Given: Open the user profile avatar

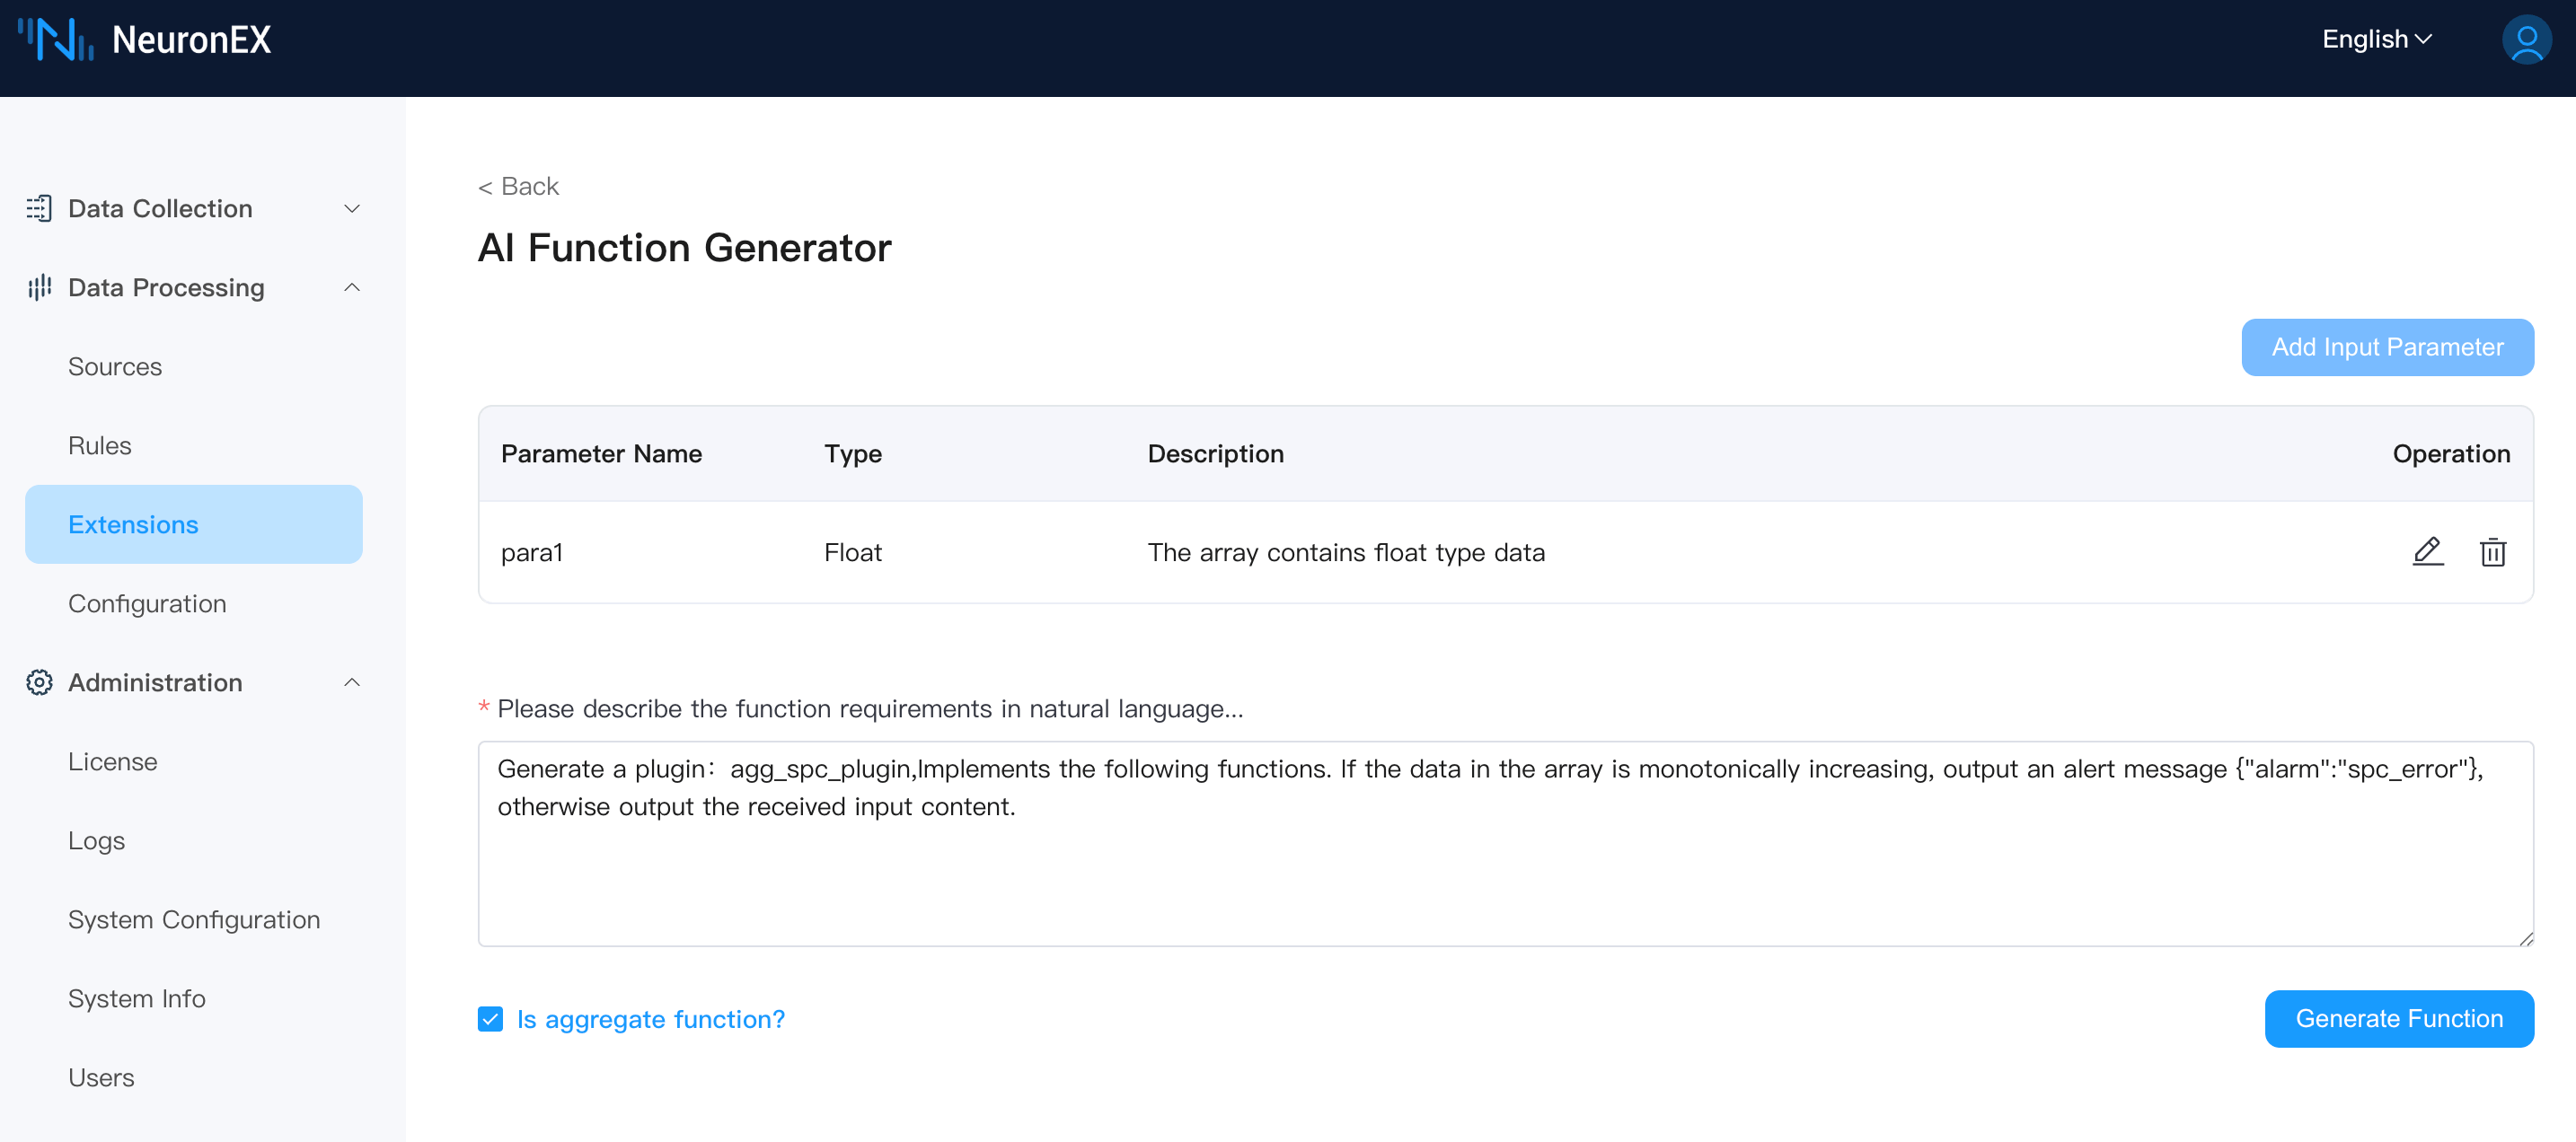Looking at the screenshot, I should pyautogui.click(x=2525, y=40).
